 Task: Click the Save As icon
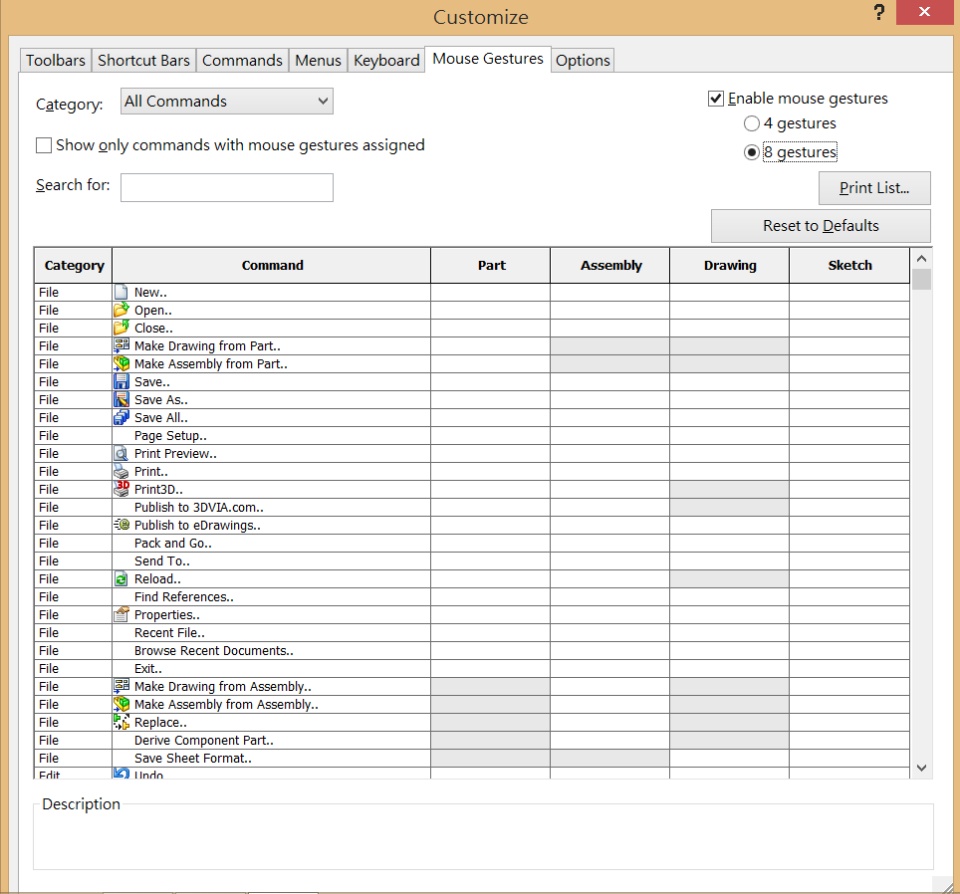[x=121, y=399]
